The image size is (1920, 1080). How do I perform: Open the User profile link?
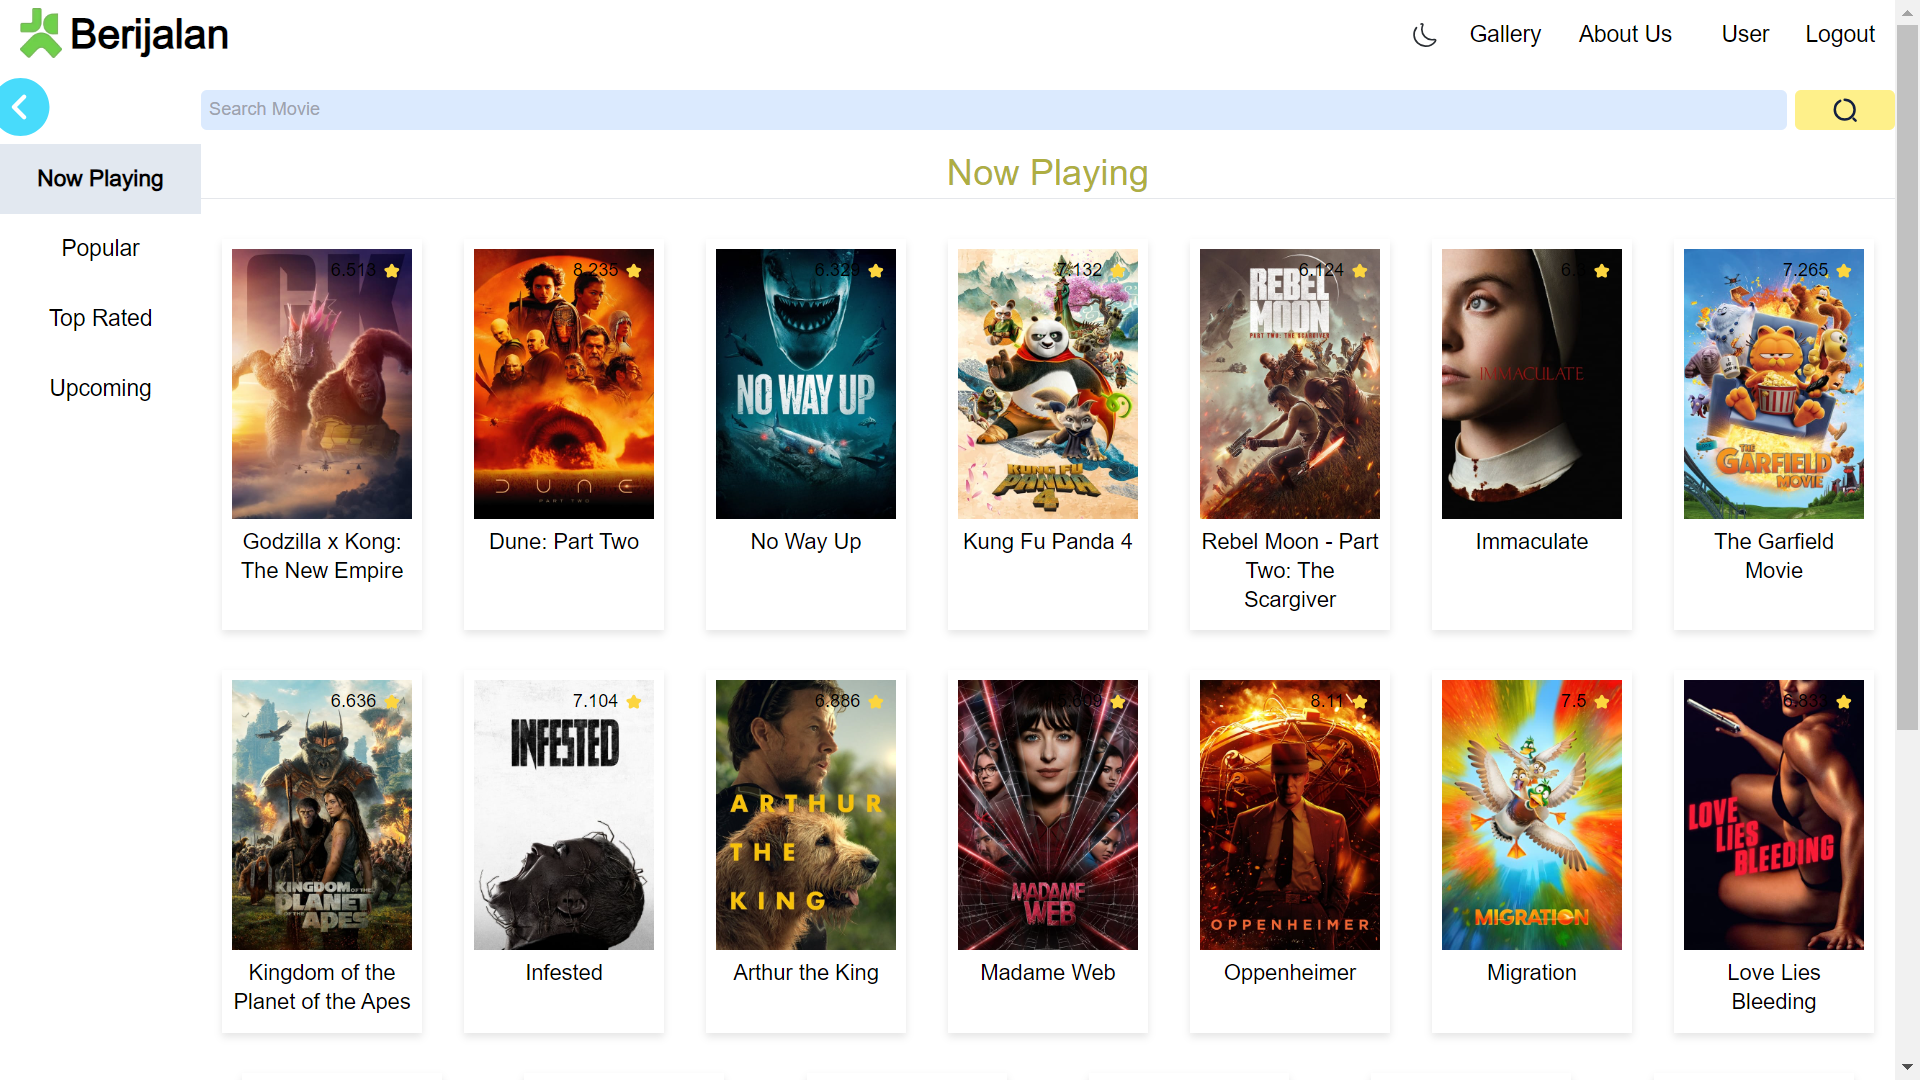click(1744, 34)
